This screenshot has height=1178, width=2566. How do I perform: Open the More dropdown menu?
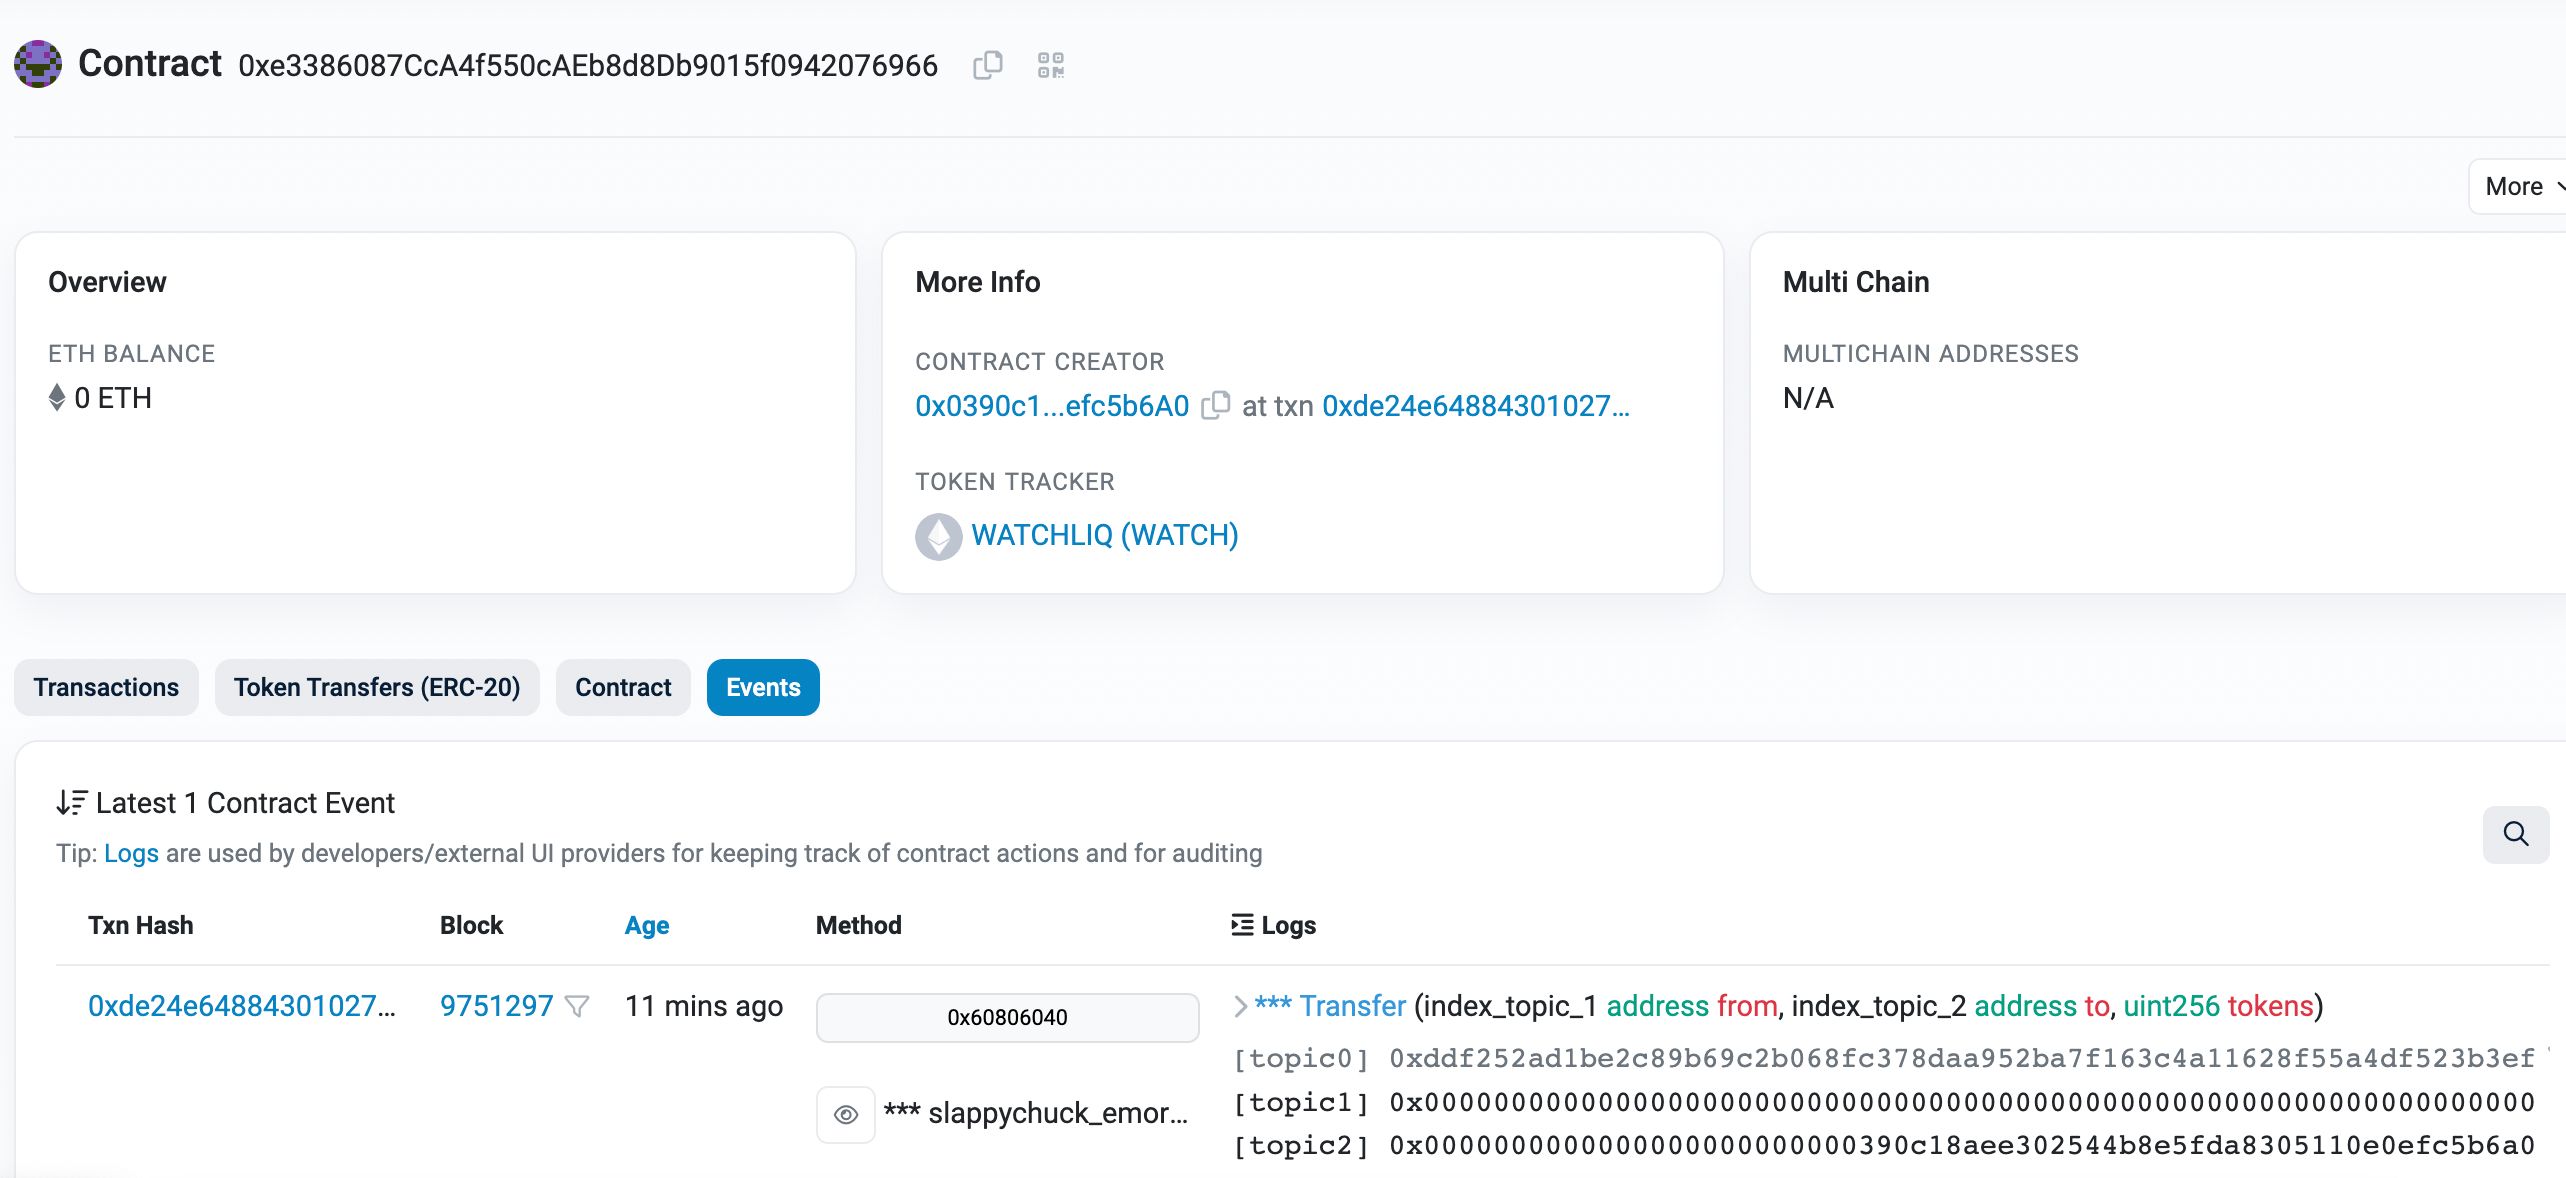click(x=2518, y=186)
